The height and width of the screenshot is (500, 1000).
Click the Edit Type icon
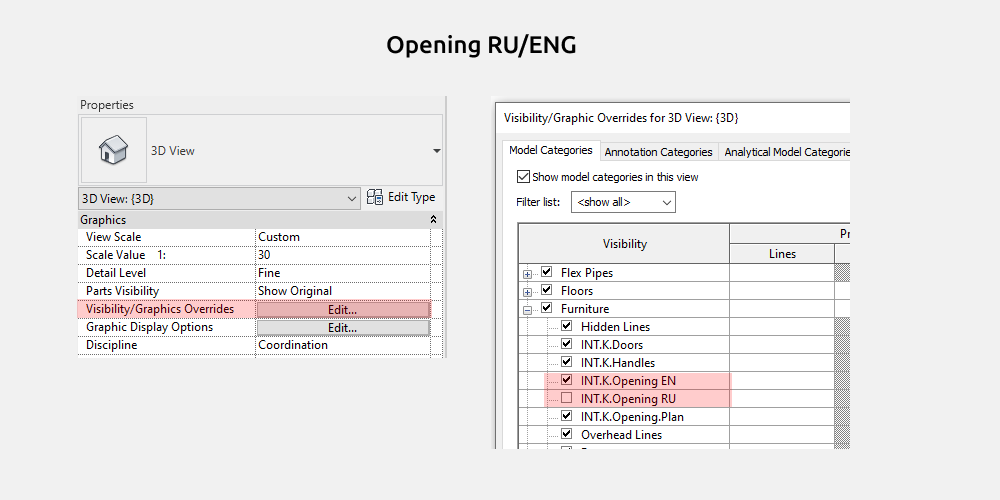click(375, 197)
